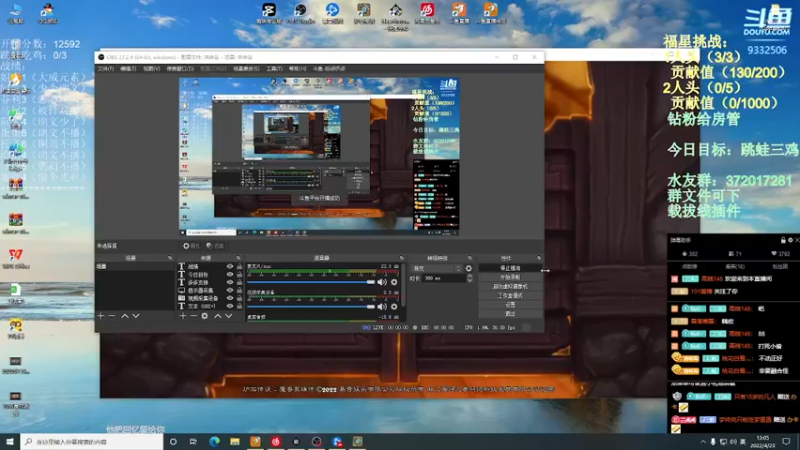Viewport: 800px width, 450px height.
Task: Move the scene up with the up arrow
Action: click(x=124, y=316)
